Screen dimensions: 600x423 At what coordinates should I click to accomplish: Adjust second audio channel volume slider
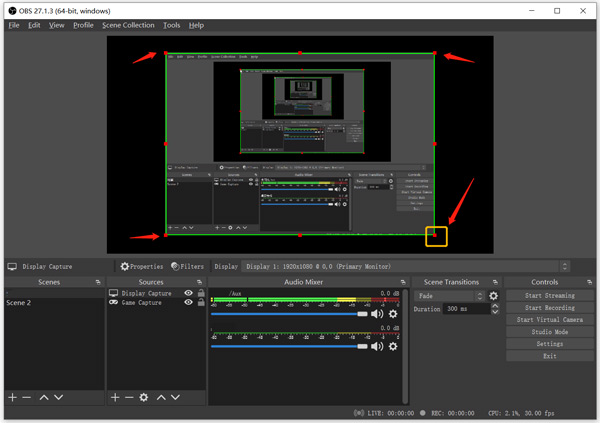(289, 346)
